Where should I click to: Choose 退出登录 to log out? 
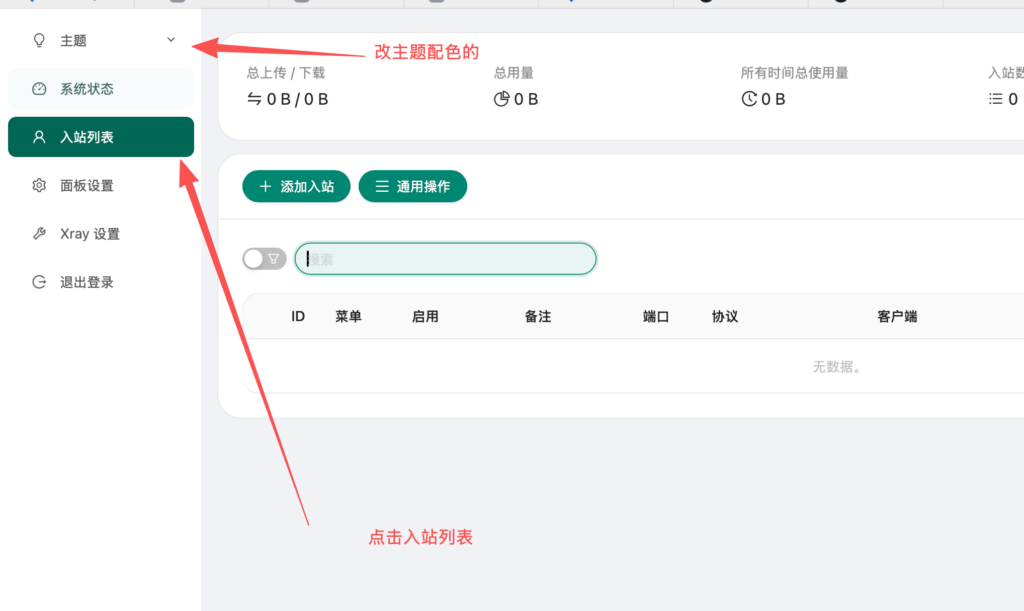101,282
